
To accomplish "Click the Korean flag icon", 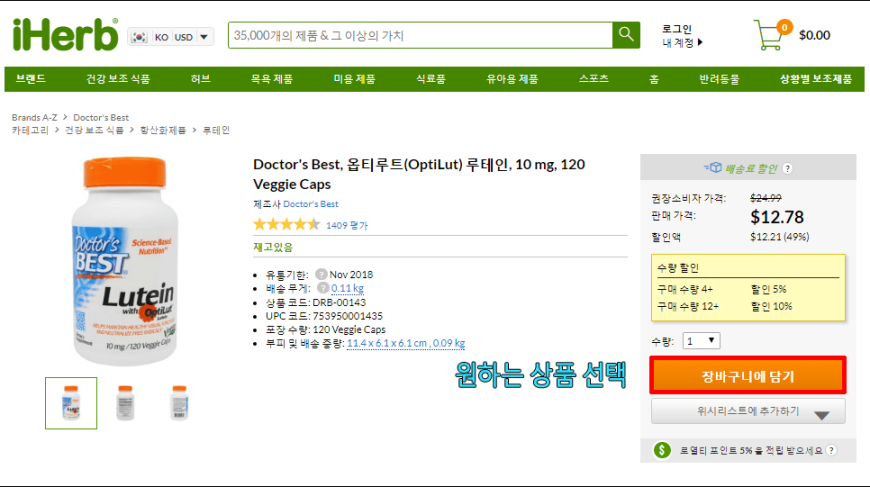I will [x=139, y=37].
